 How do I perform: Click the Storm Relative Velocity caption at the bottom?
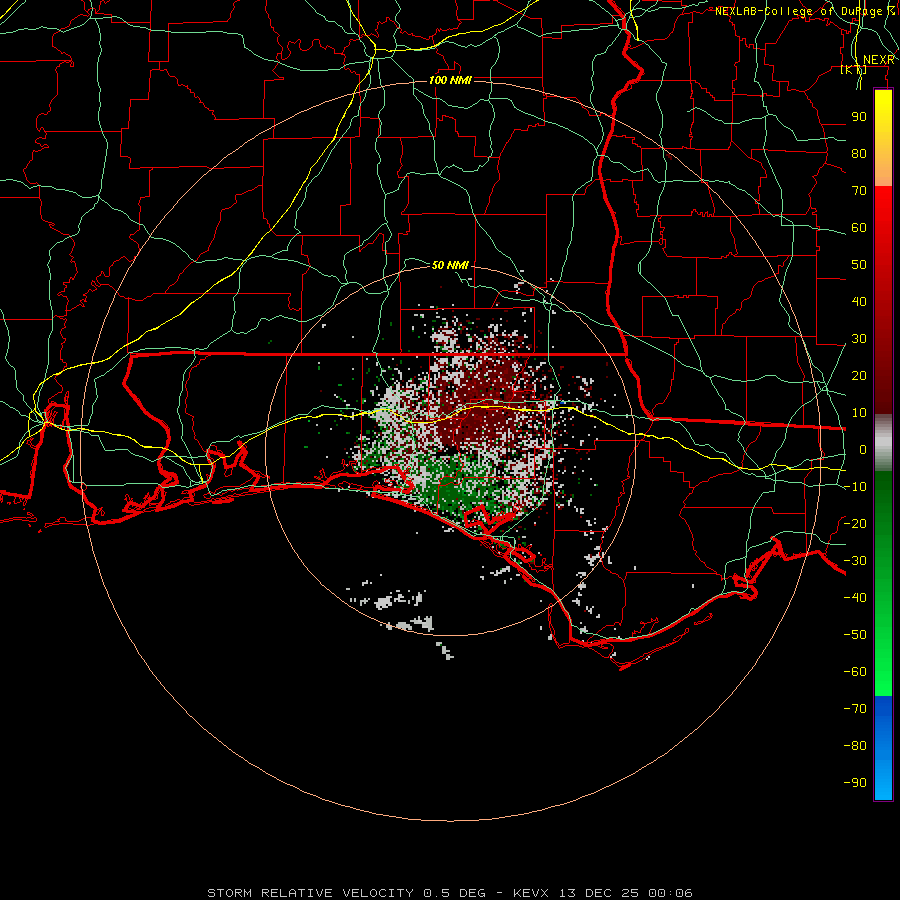[449, 893]
